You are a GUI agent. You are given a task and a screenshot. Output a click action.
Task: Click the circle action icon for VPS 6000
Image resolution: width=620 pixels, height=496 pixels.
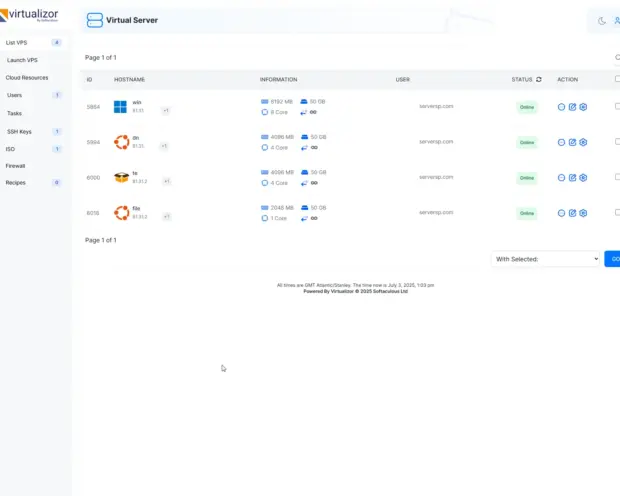pos(561,177)
